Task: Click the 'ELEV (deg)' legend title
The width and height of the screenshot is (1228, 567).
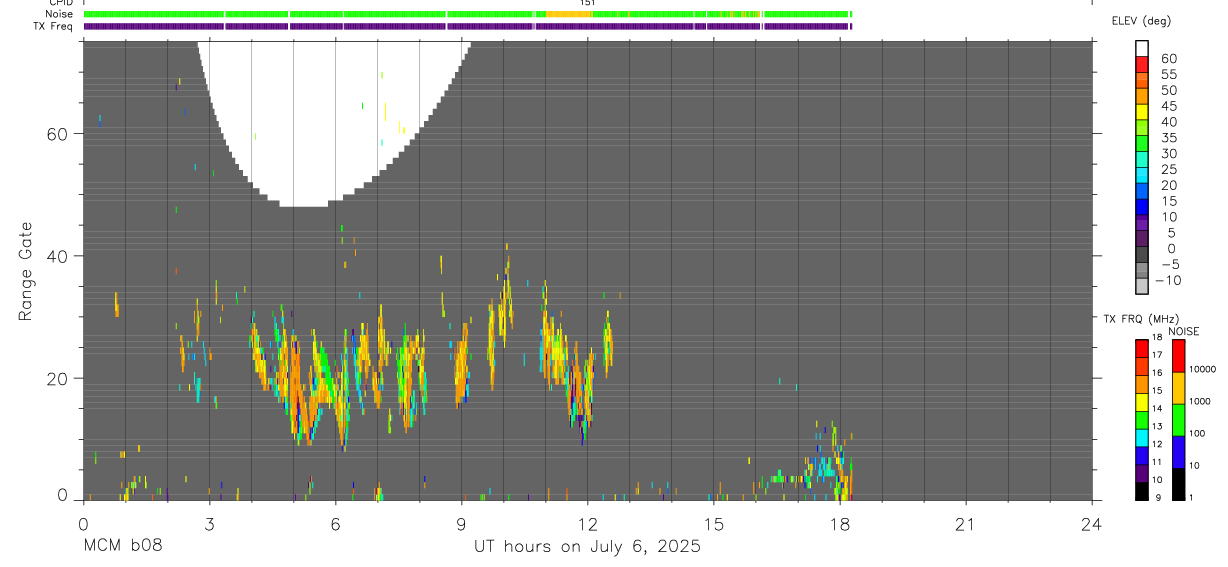Action: tap(1141, 21)
